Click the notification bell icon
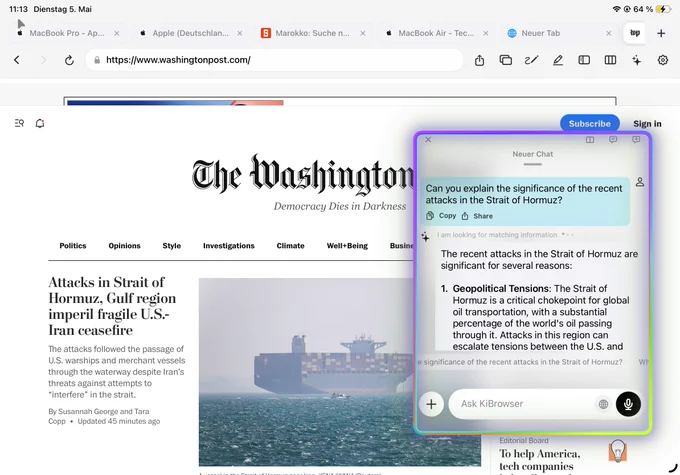Viewport: 680px width, 475px height. (40, 123)
